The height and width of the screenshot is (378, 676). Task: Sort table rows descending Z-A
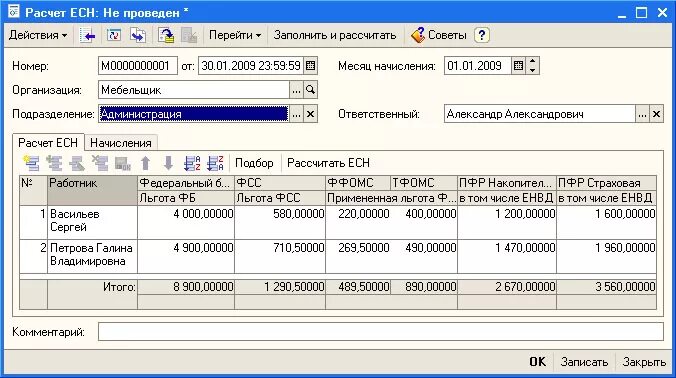point(215,163)
